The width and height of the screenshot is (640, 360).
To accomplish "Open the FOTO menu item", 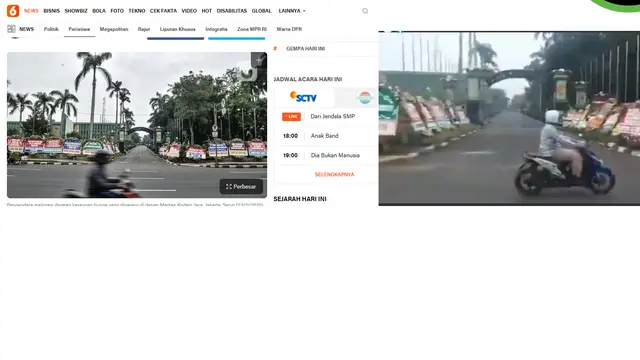I will (x=117, y=11).
